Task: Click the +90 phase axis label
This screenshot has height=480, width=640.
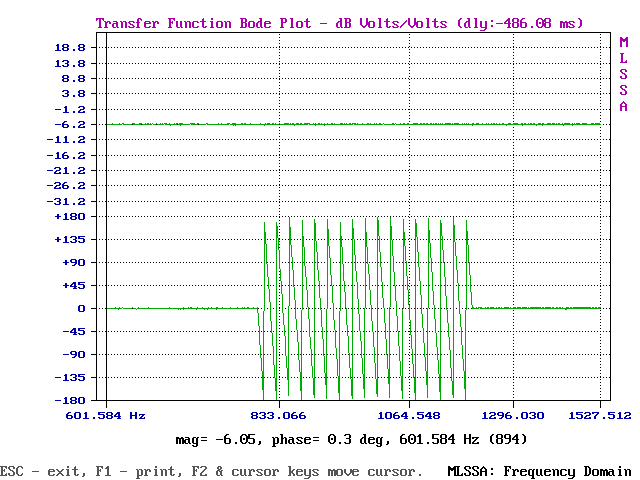Action: click(73, 262)
